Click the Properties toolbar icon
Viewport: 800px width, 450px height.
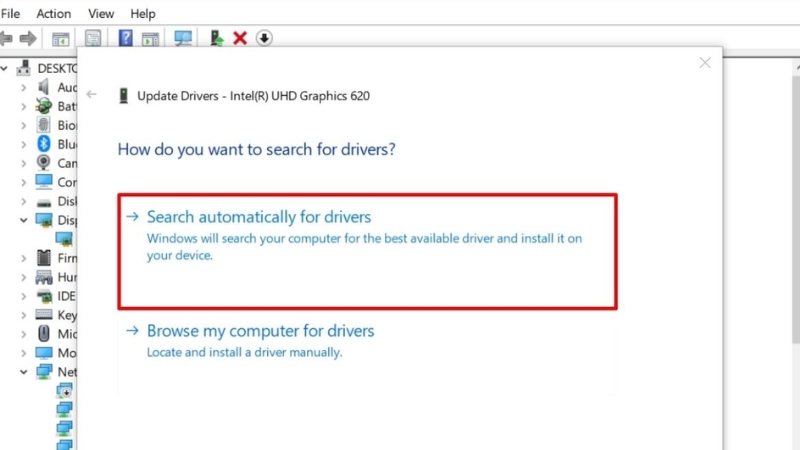pyautogui.click(x=93, y=38)
